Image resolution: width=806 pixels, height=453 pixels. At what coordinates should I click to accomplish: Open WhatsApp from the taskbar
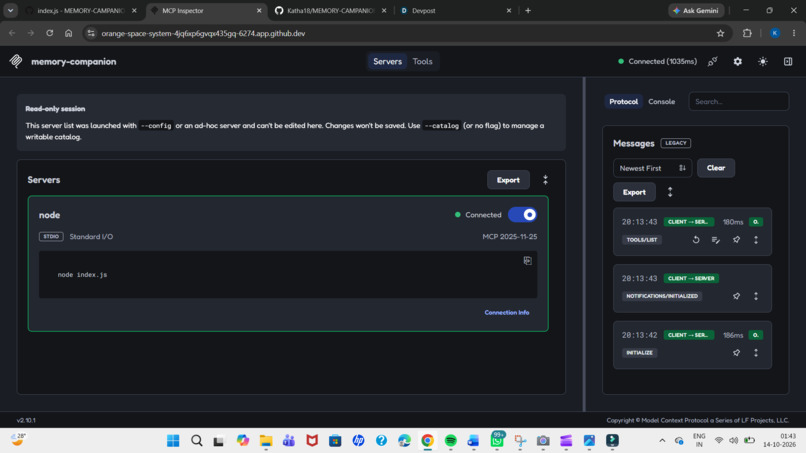(497, 441)
